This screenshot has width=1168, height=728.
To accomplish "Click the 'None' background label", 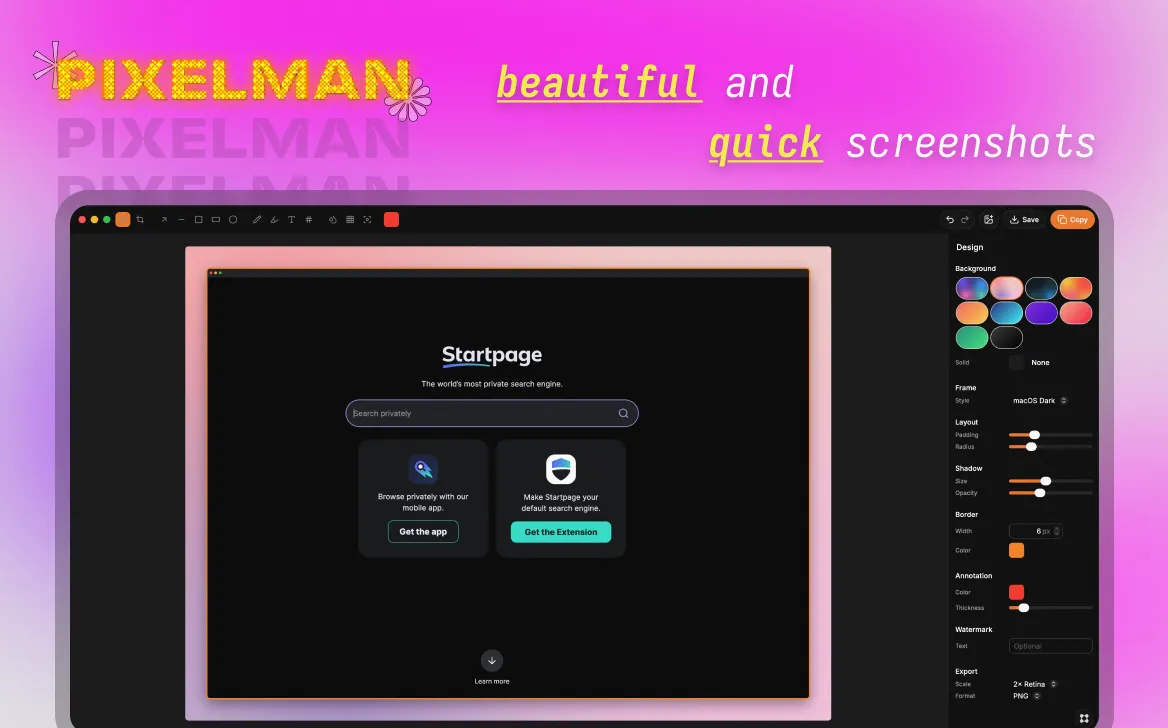I will click(x=1041, y=363).
